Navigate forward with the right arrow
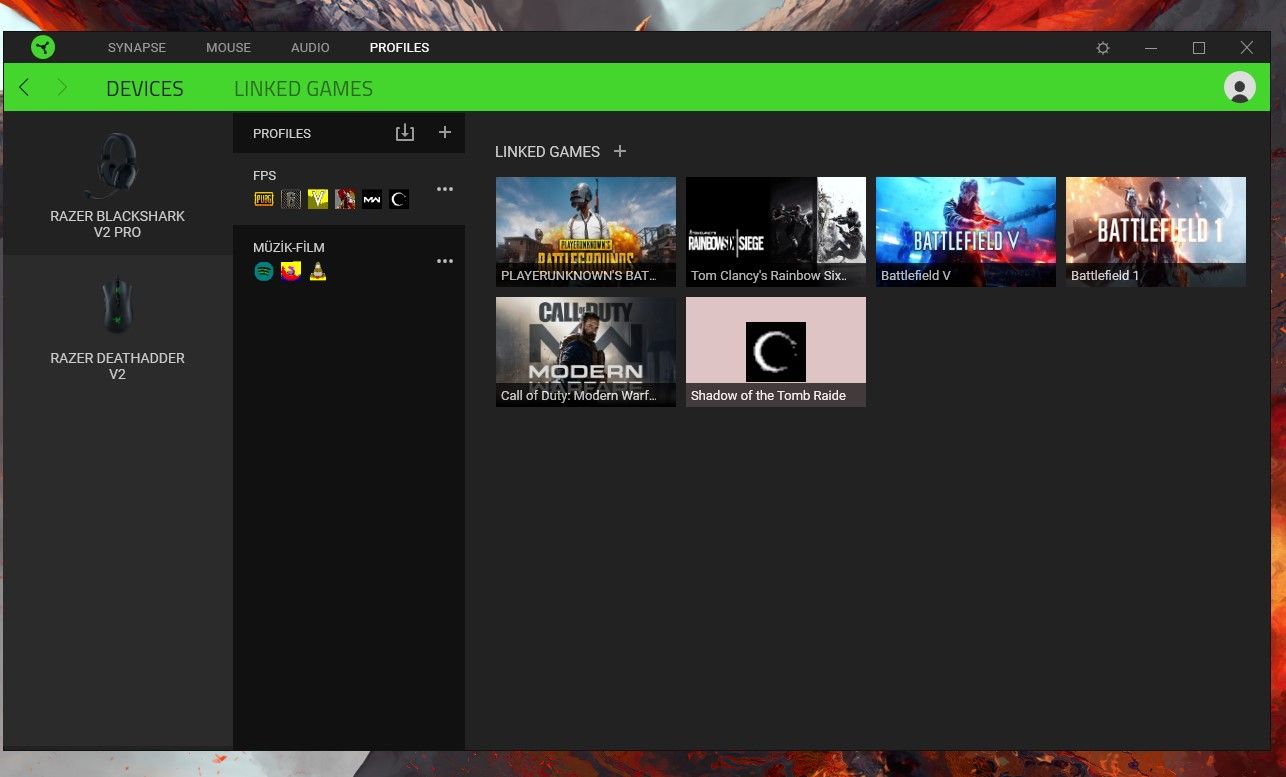The width and height of the screenshot is (1286, 777). (62, 88)
